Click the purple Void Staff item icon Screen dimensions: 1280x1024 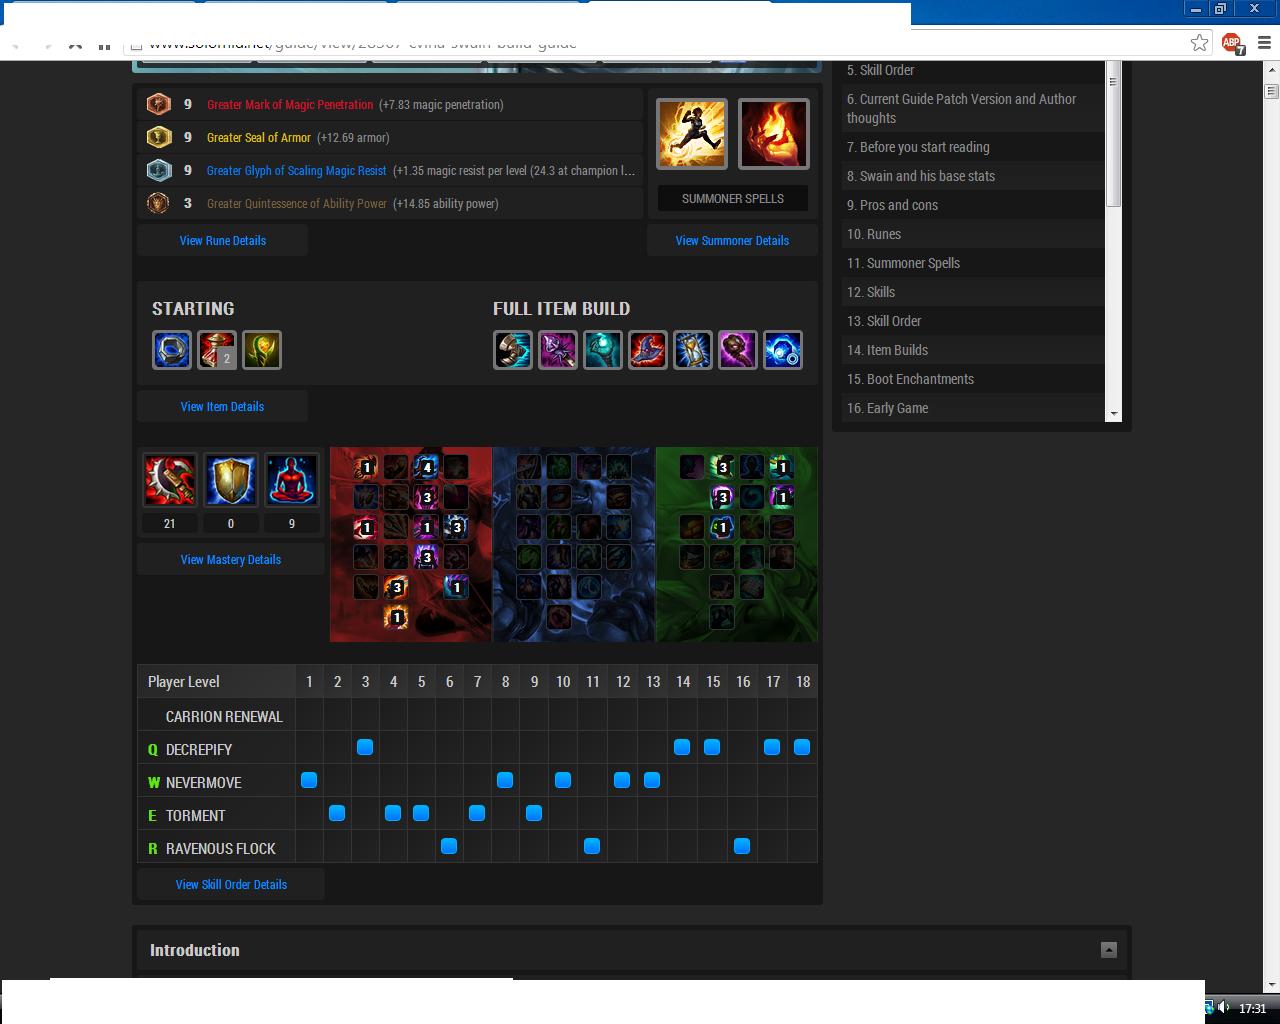pyautogui.click(x=738, y=350)
